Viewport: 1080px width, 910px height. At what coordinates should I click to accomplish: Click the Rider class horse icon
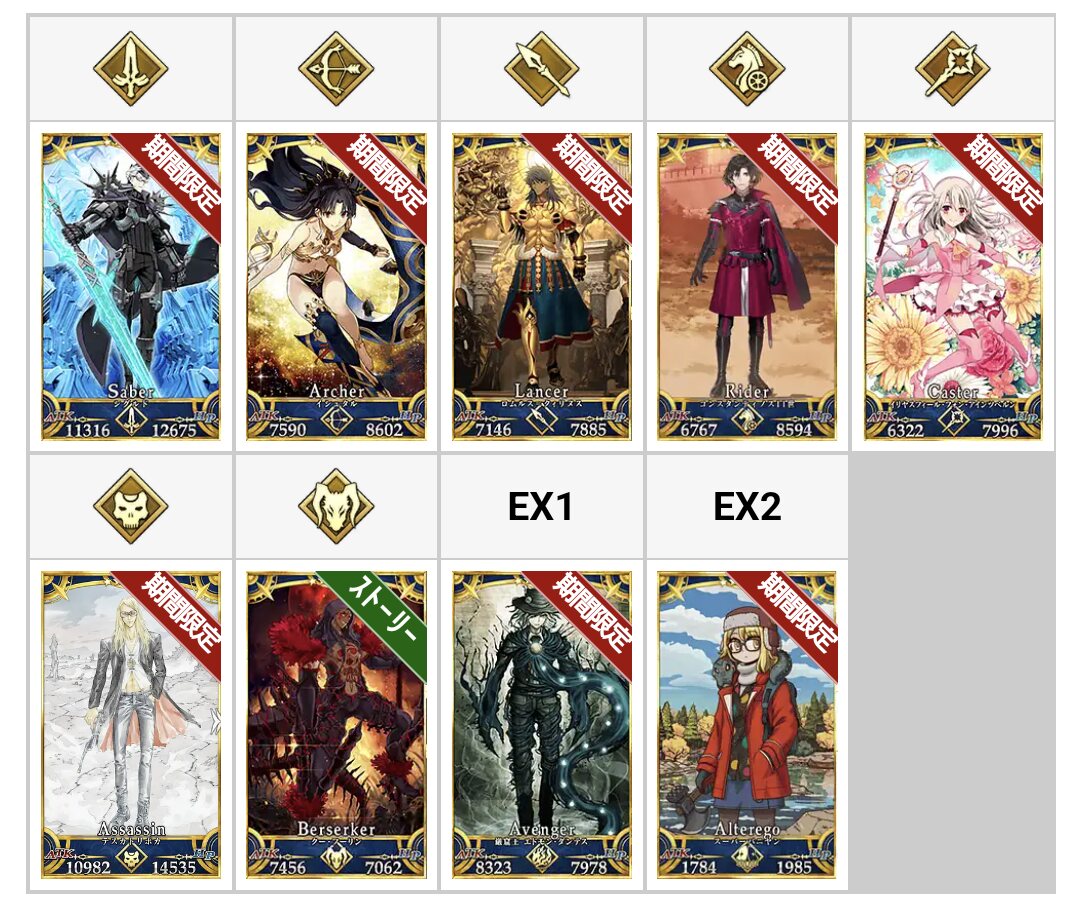(747, 69)
